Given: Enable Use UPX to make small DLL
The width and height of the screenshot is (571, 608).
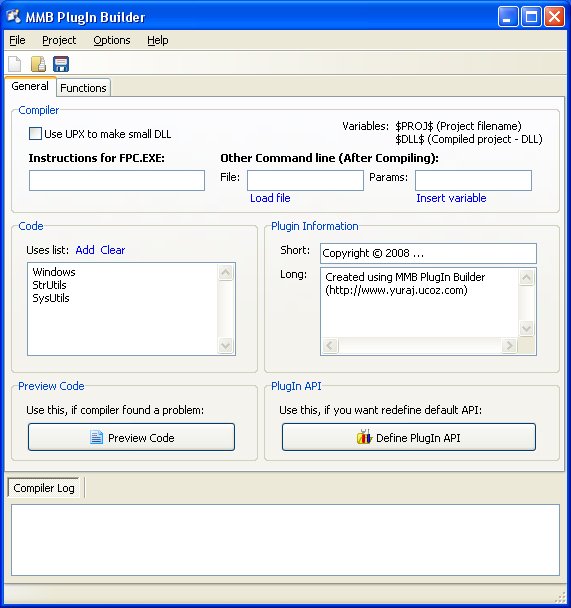Looking at the screenshot, I should [x=35, y=134].
